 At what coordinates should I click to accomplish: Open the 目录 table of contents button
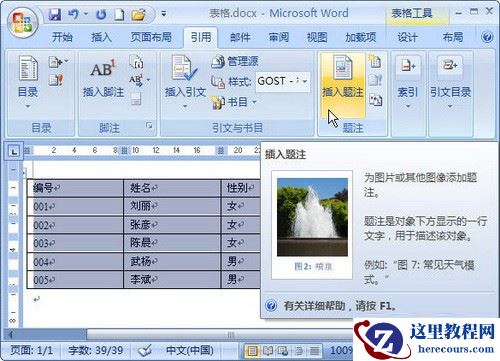[x=28, y=82]
